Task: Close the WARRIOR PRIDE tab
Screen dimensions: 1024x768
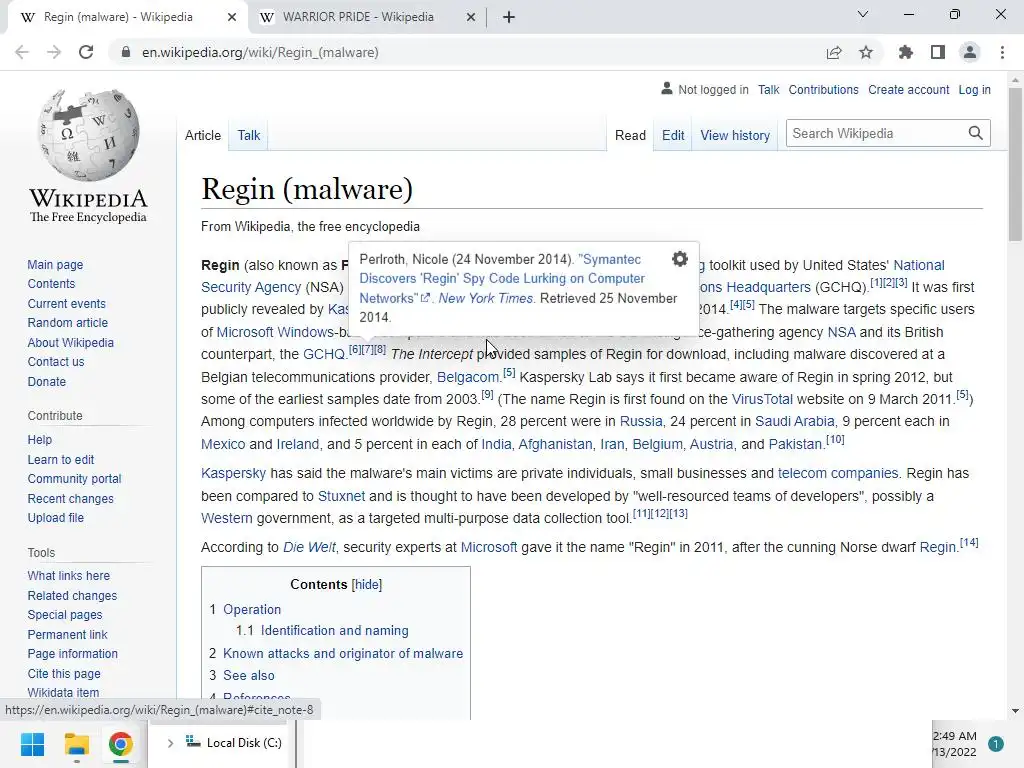Action: [x=471, y=17]
